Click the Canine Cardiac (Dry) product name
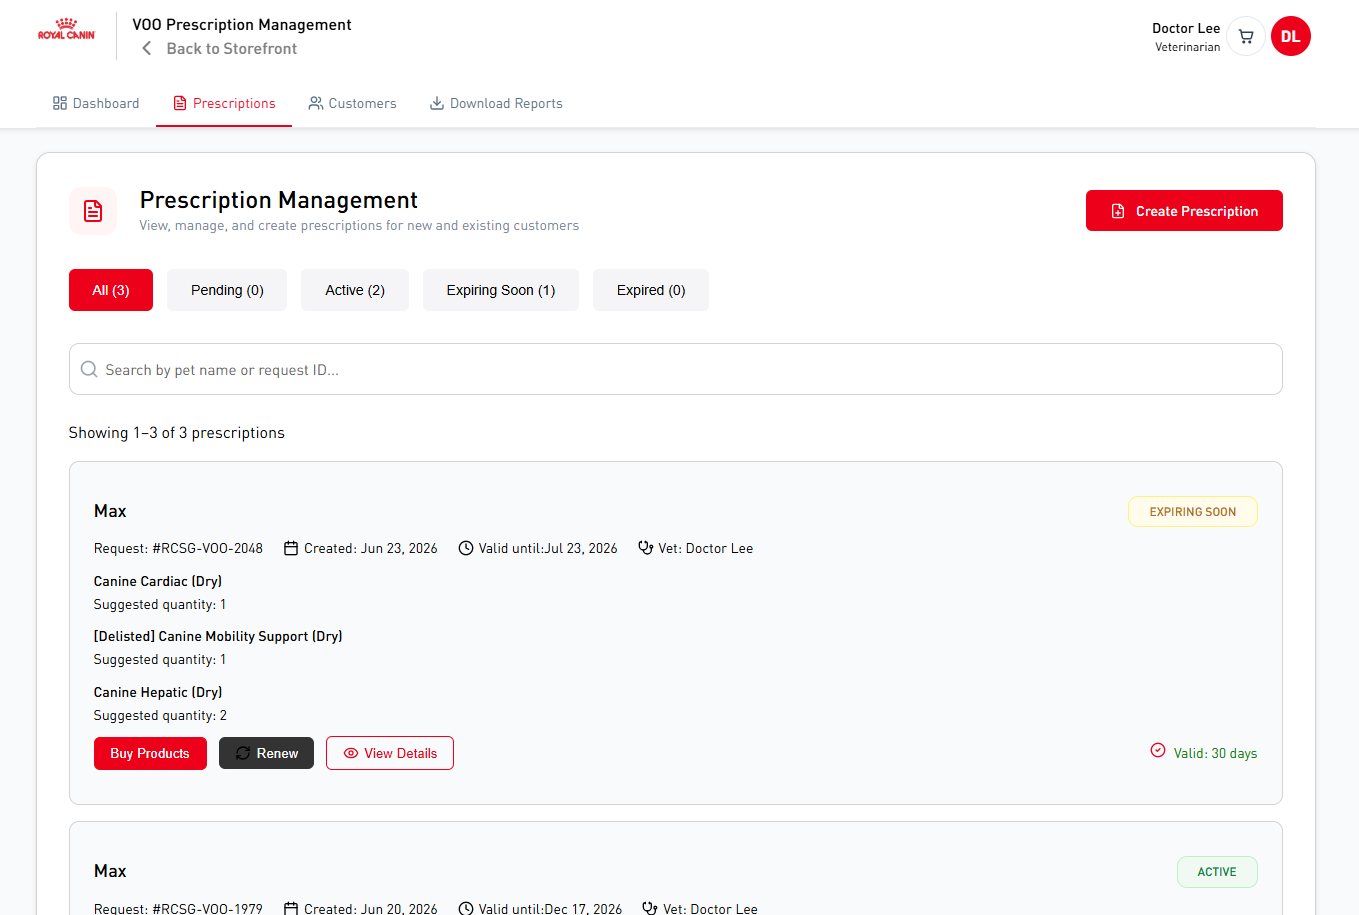Viewport: 1359px width, 915px height. click(158, 581)
